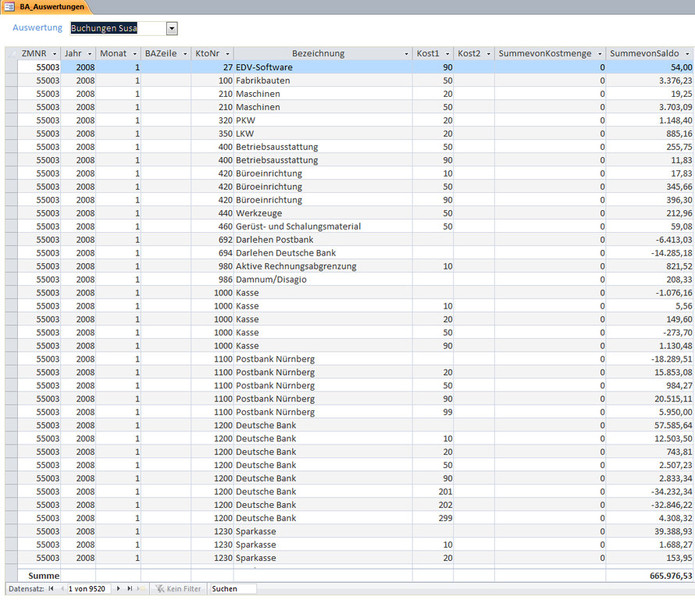Click the Saldo value '39.388,93'
This screenshot has height=600, width=695.
(x=650, y=531)
